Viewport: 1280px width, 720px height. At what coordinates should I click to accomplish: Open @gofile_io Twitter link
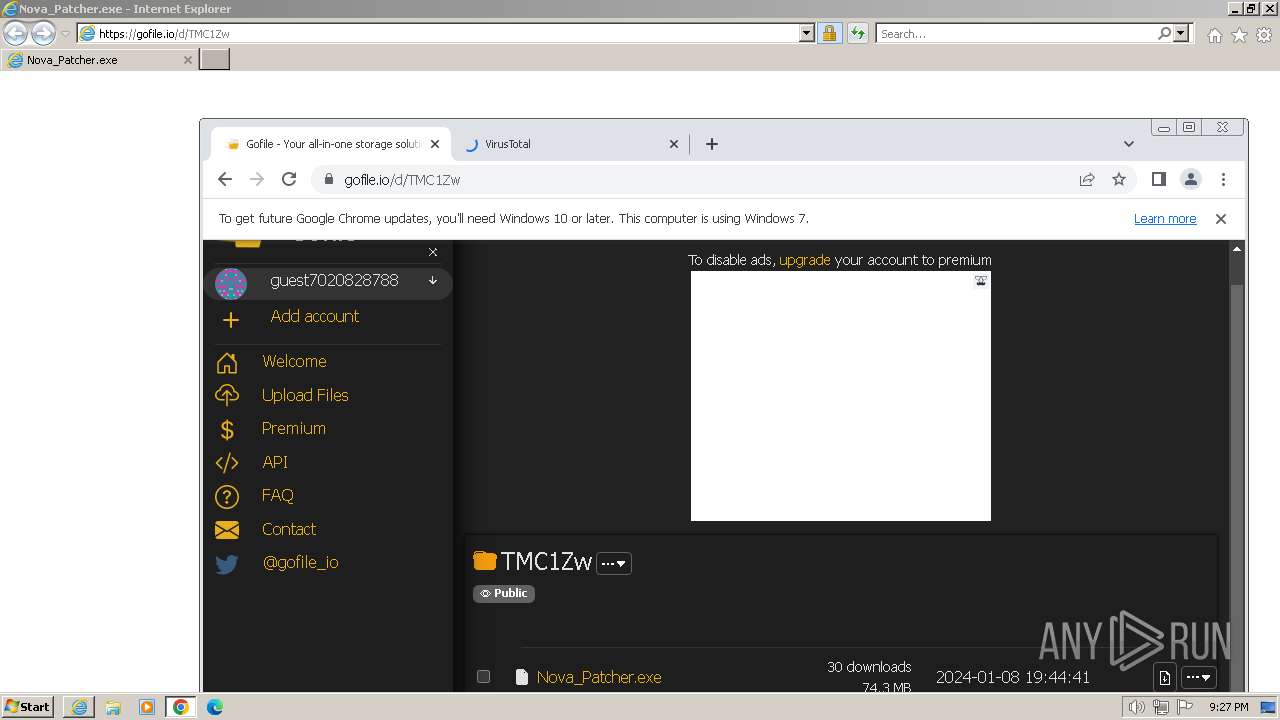pos(301,562)
